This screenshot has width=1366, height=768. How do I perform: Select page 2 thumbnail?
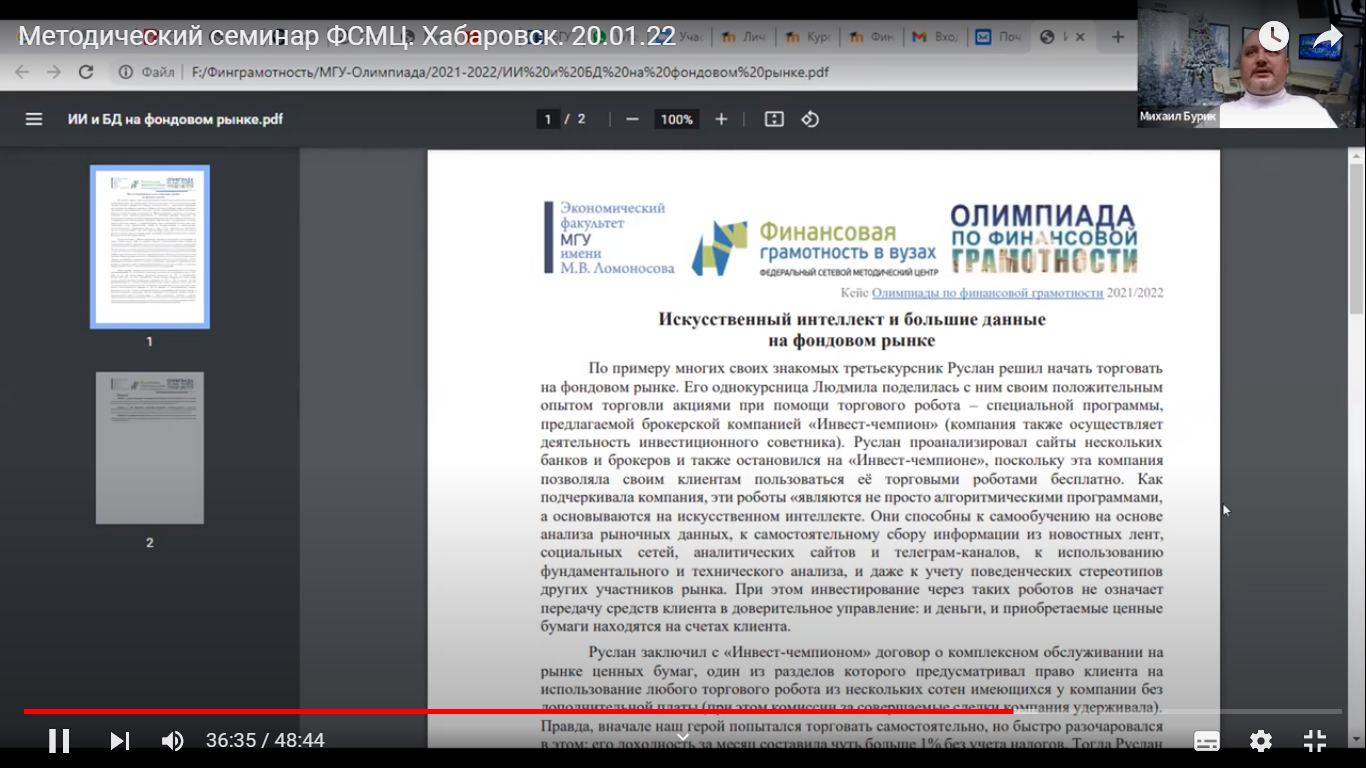pyautogui.click(x=150, y=448)
